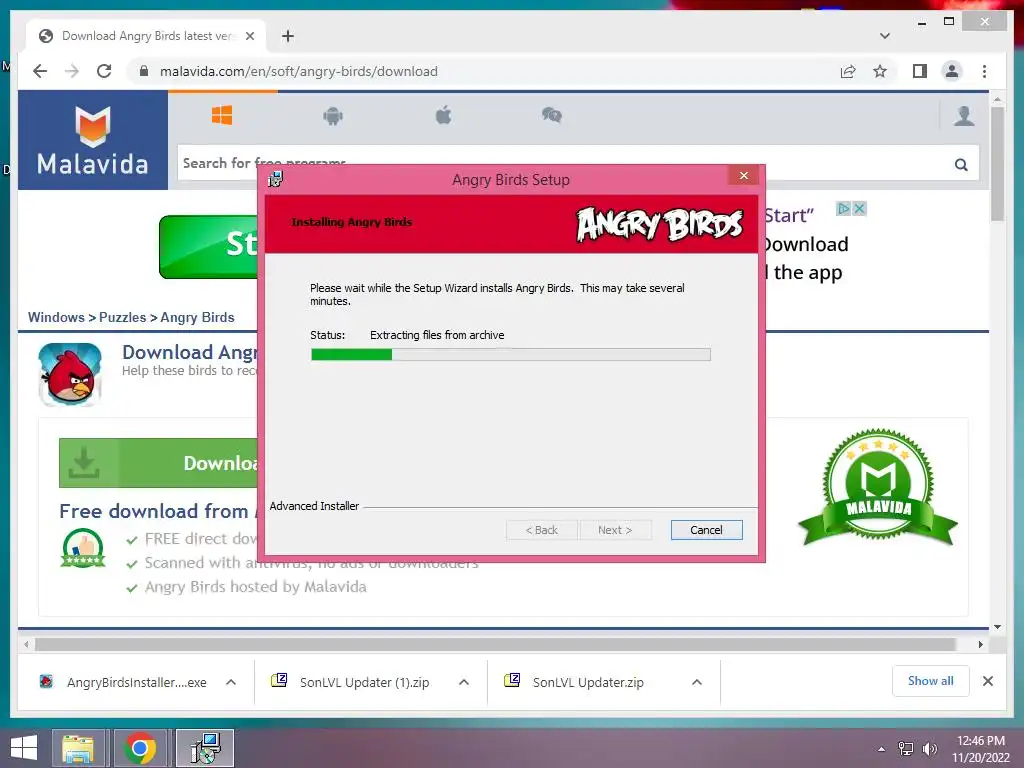Click the green Start ad button
The image size is (1024, 768).
pyautogui.click(x=209, y=247)
